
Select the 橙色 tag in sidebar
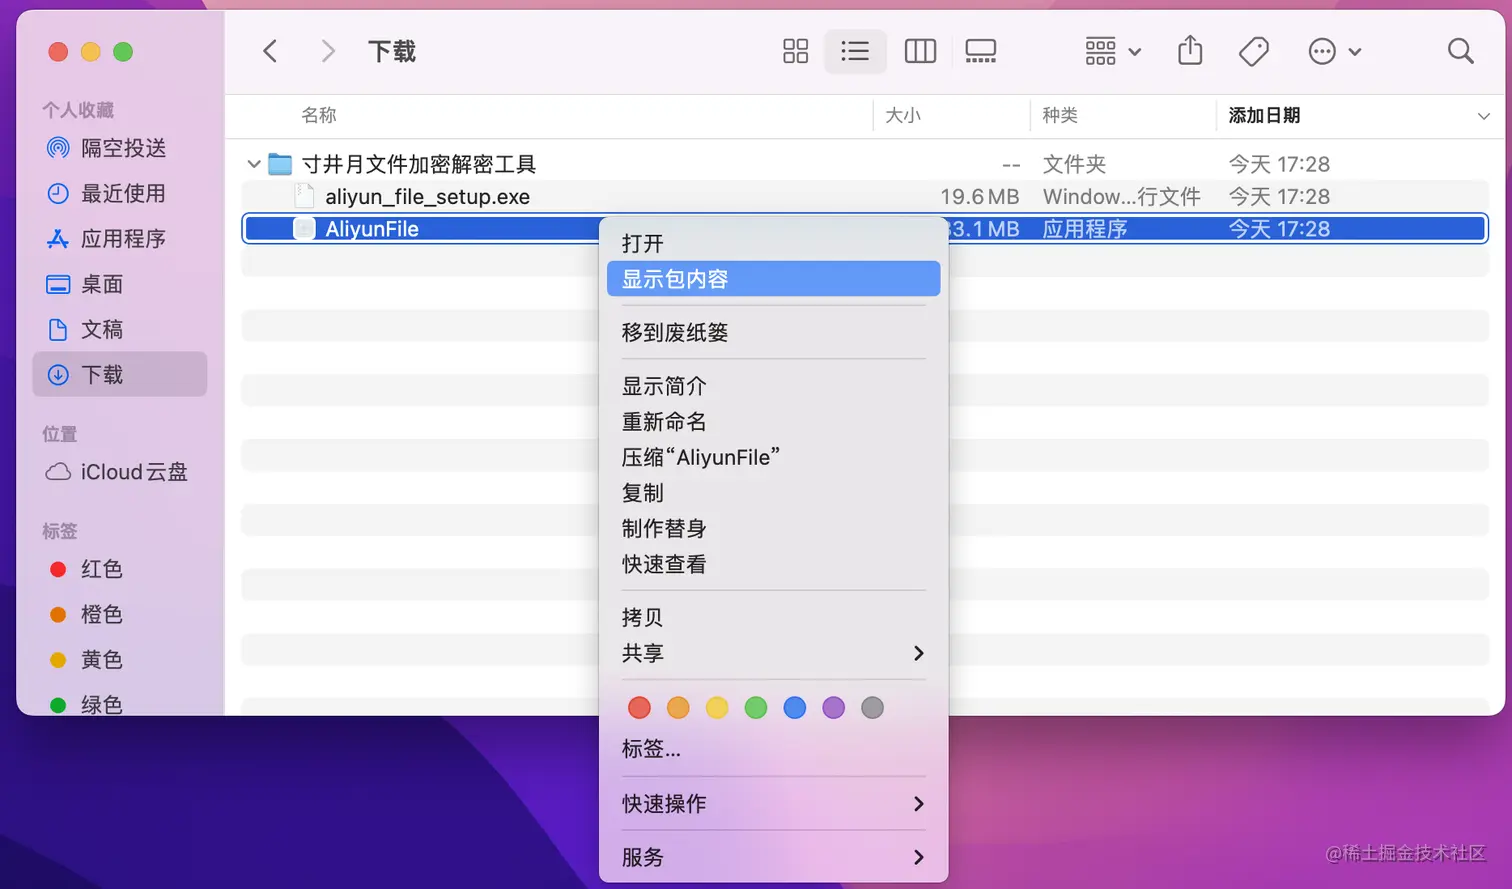pos(120,614)
